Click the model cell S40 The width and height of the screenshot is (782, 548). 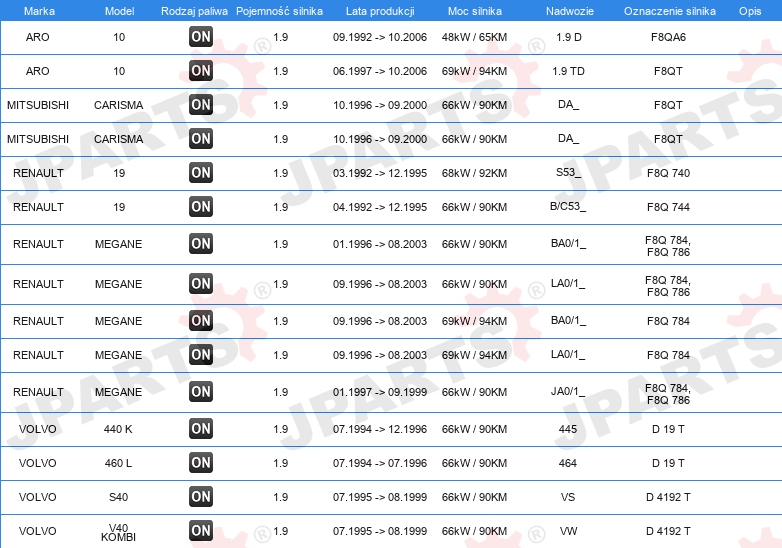coord(118,497)
